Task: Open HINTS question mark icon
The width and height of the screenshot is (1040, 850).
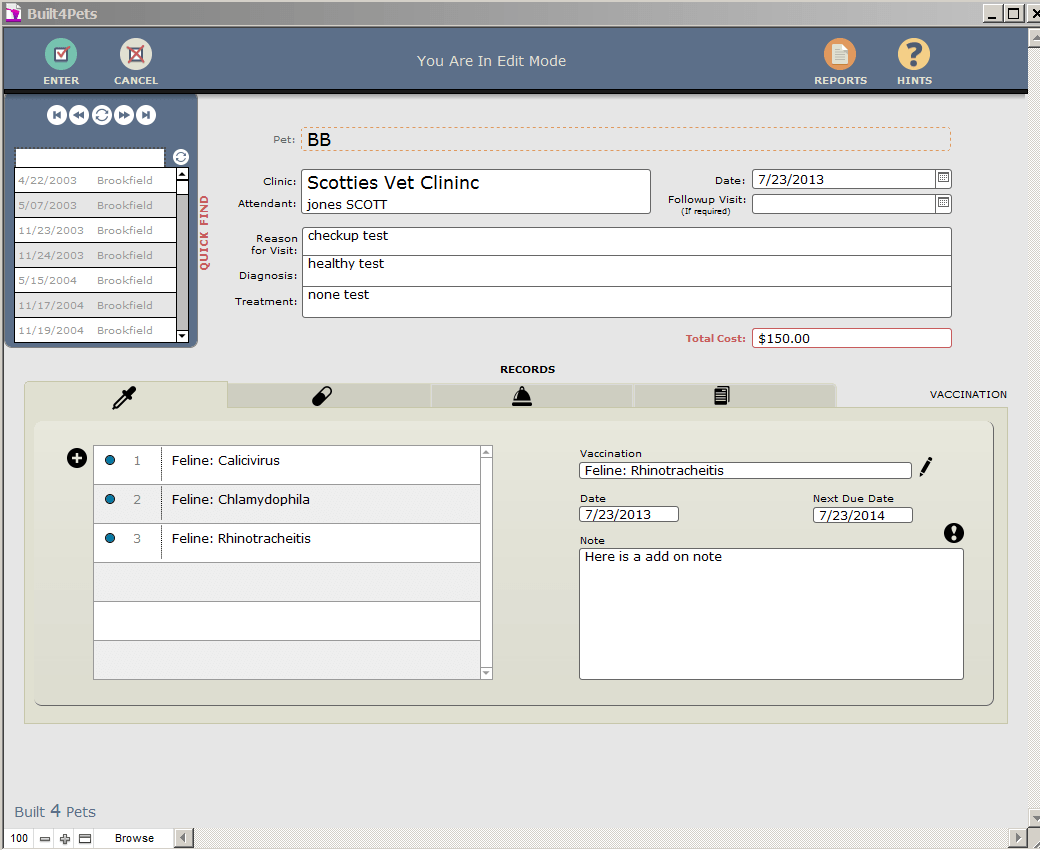Action: click(913, 55)
